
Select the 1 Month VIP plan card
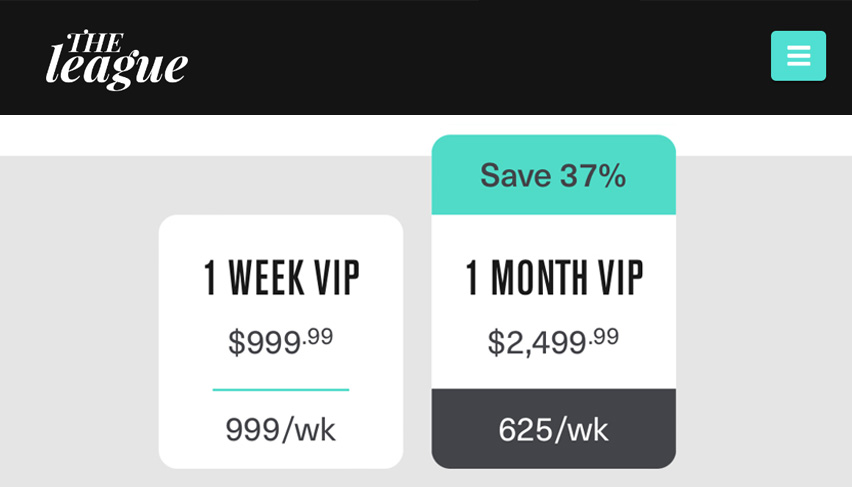click(554, 302)
